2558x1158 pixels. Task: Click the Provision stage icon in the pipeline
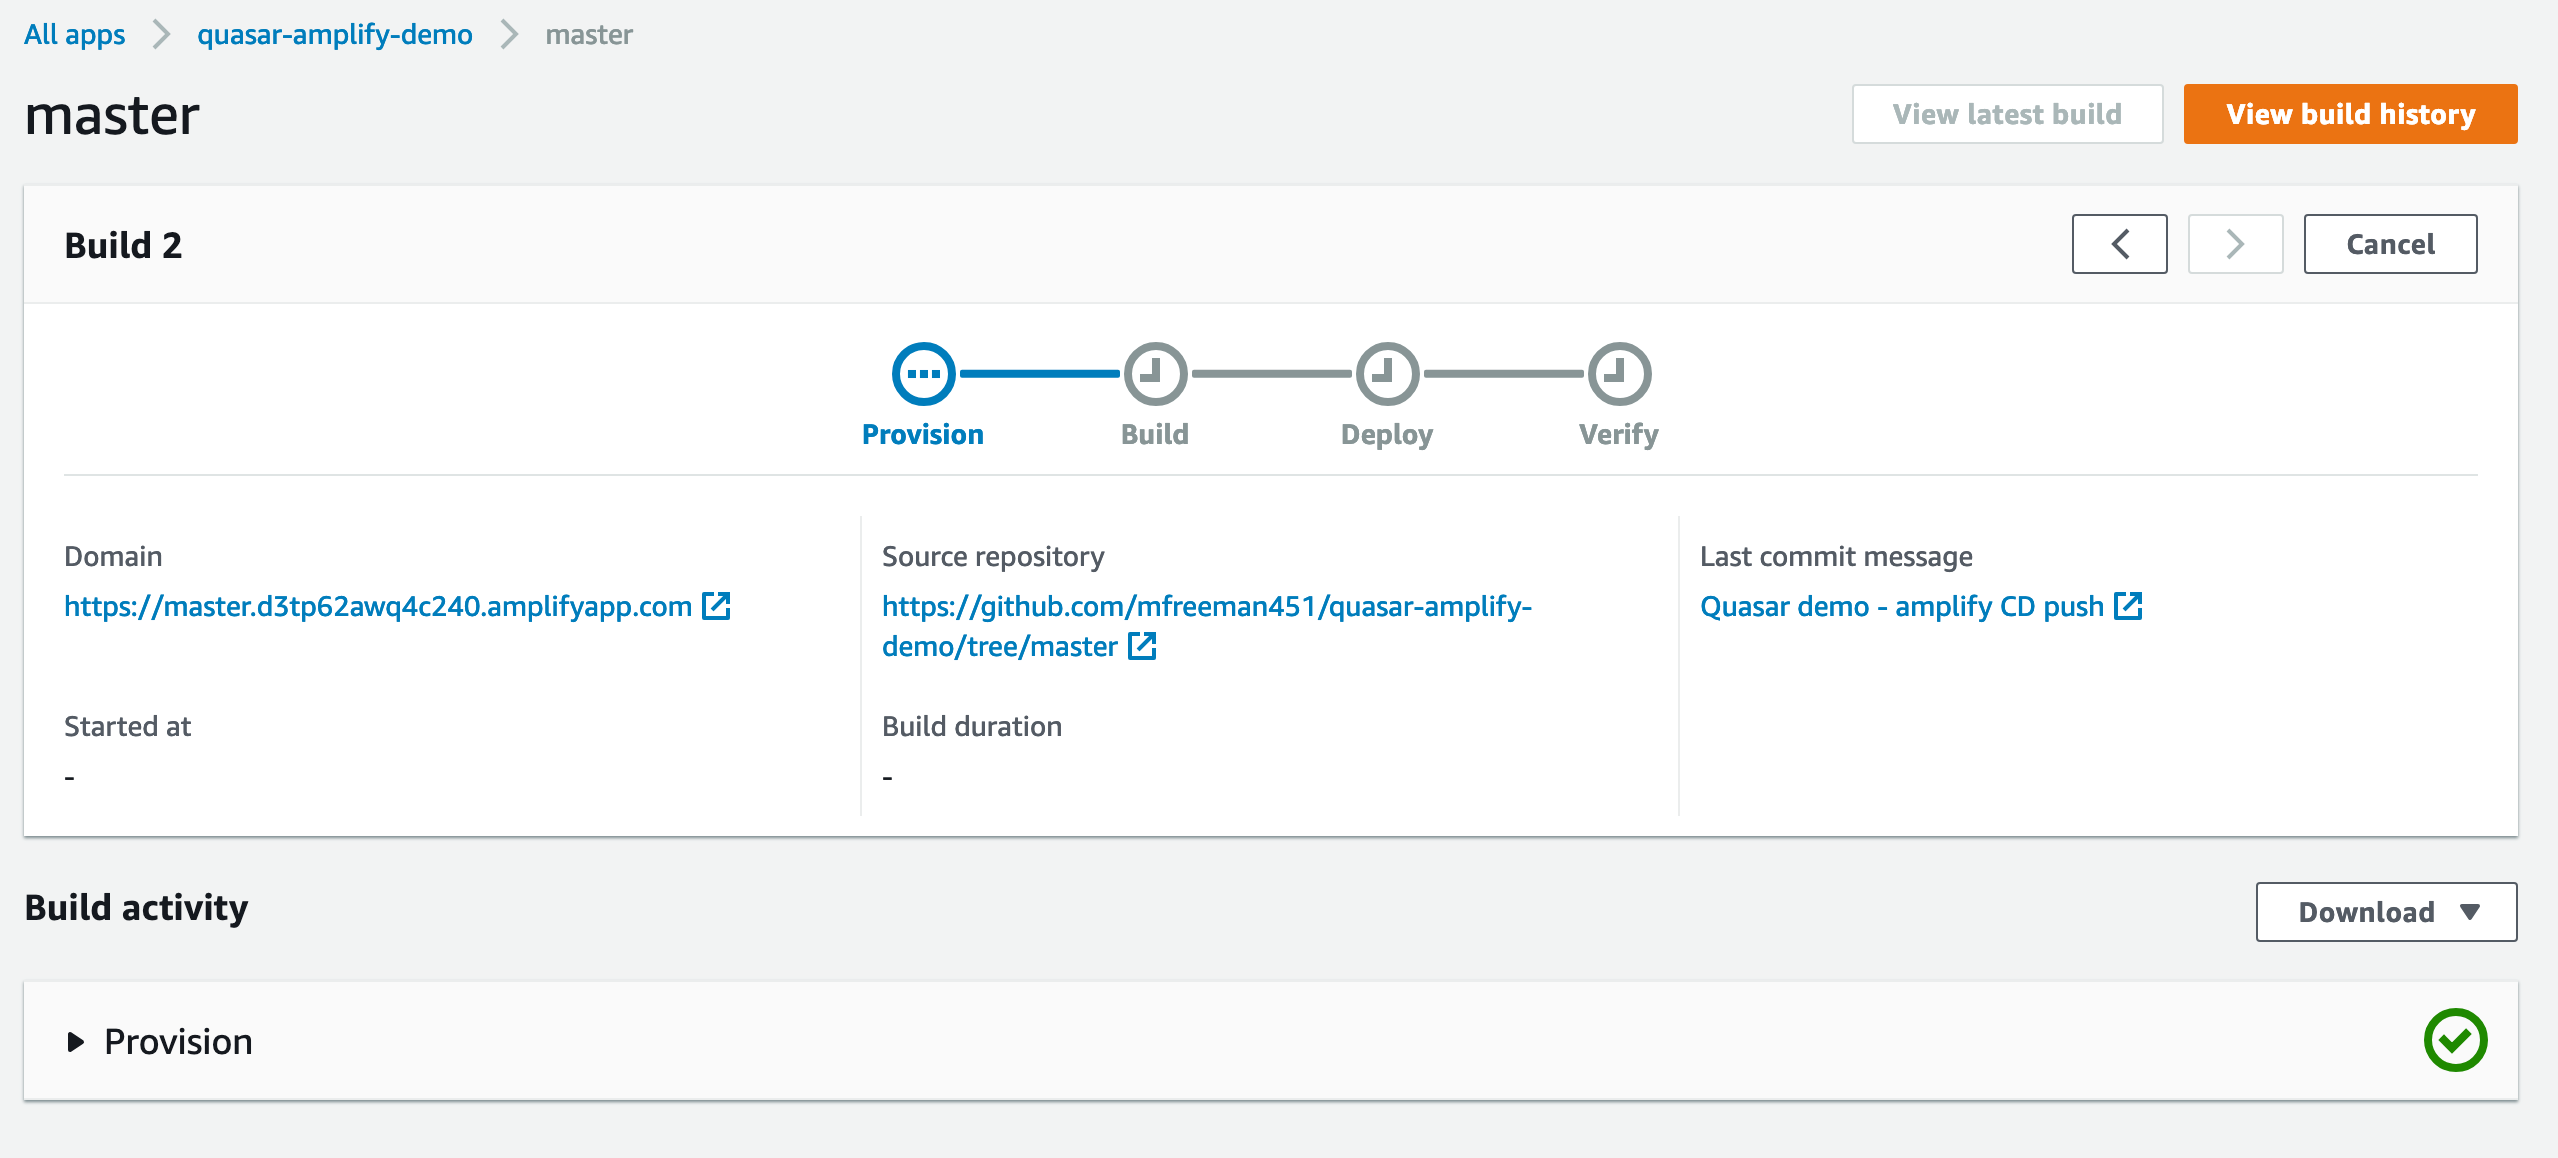(922, 372)
